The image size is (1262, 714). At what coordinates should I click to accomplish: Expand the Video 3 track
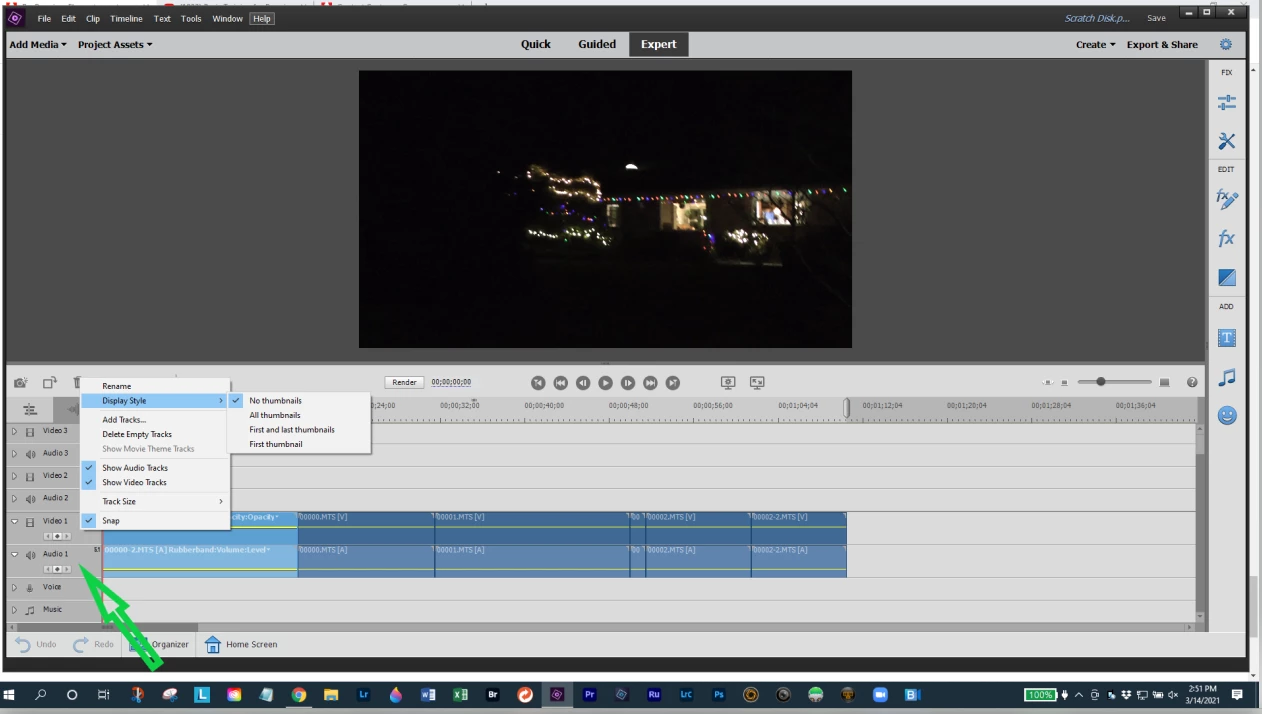pyautogui.click(x=14, y=431)
